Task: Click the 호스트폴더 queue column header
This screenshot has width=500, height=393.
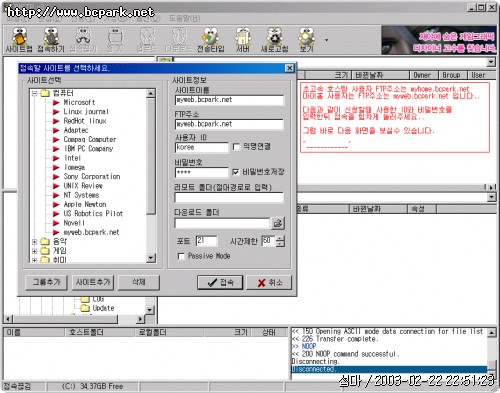Action: pos(100,332)
